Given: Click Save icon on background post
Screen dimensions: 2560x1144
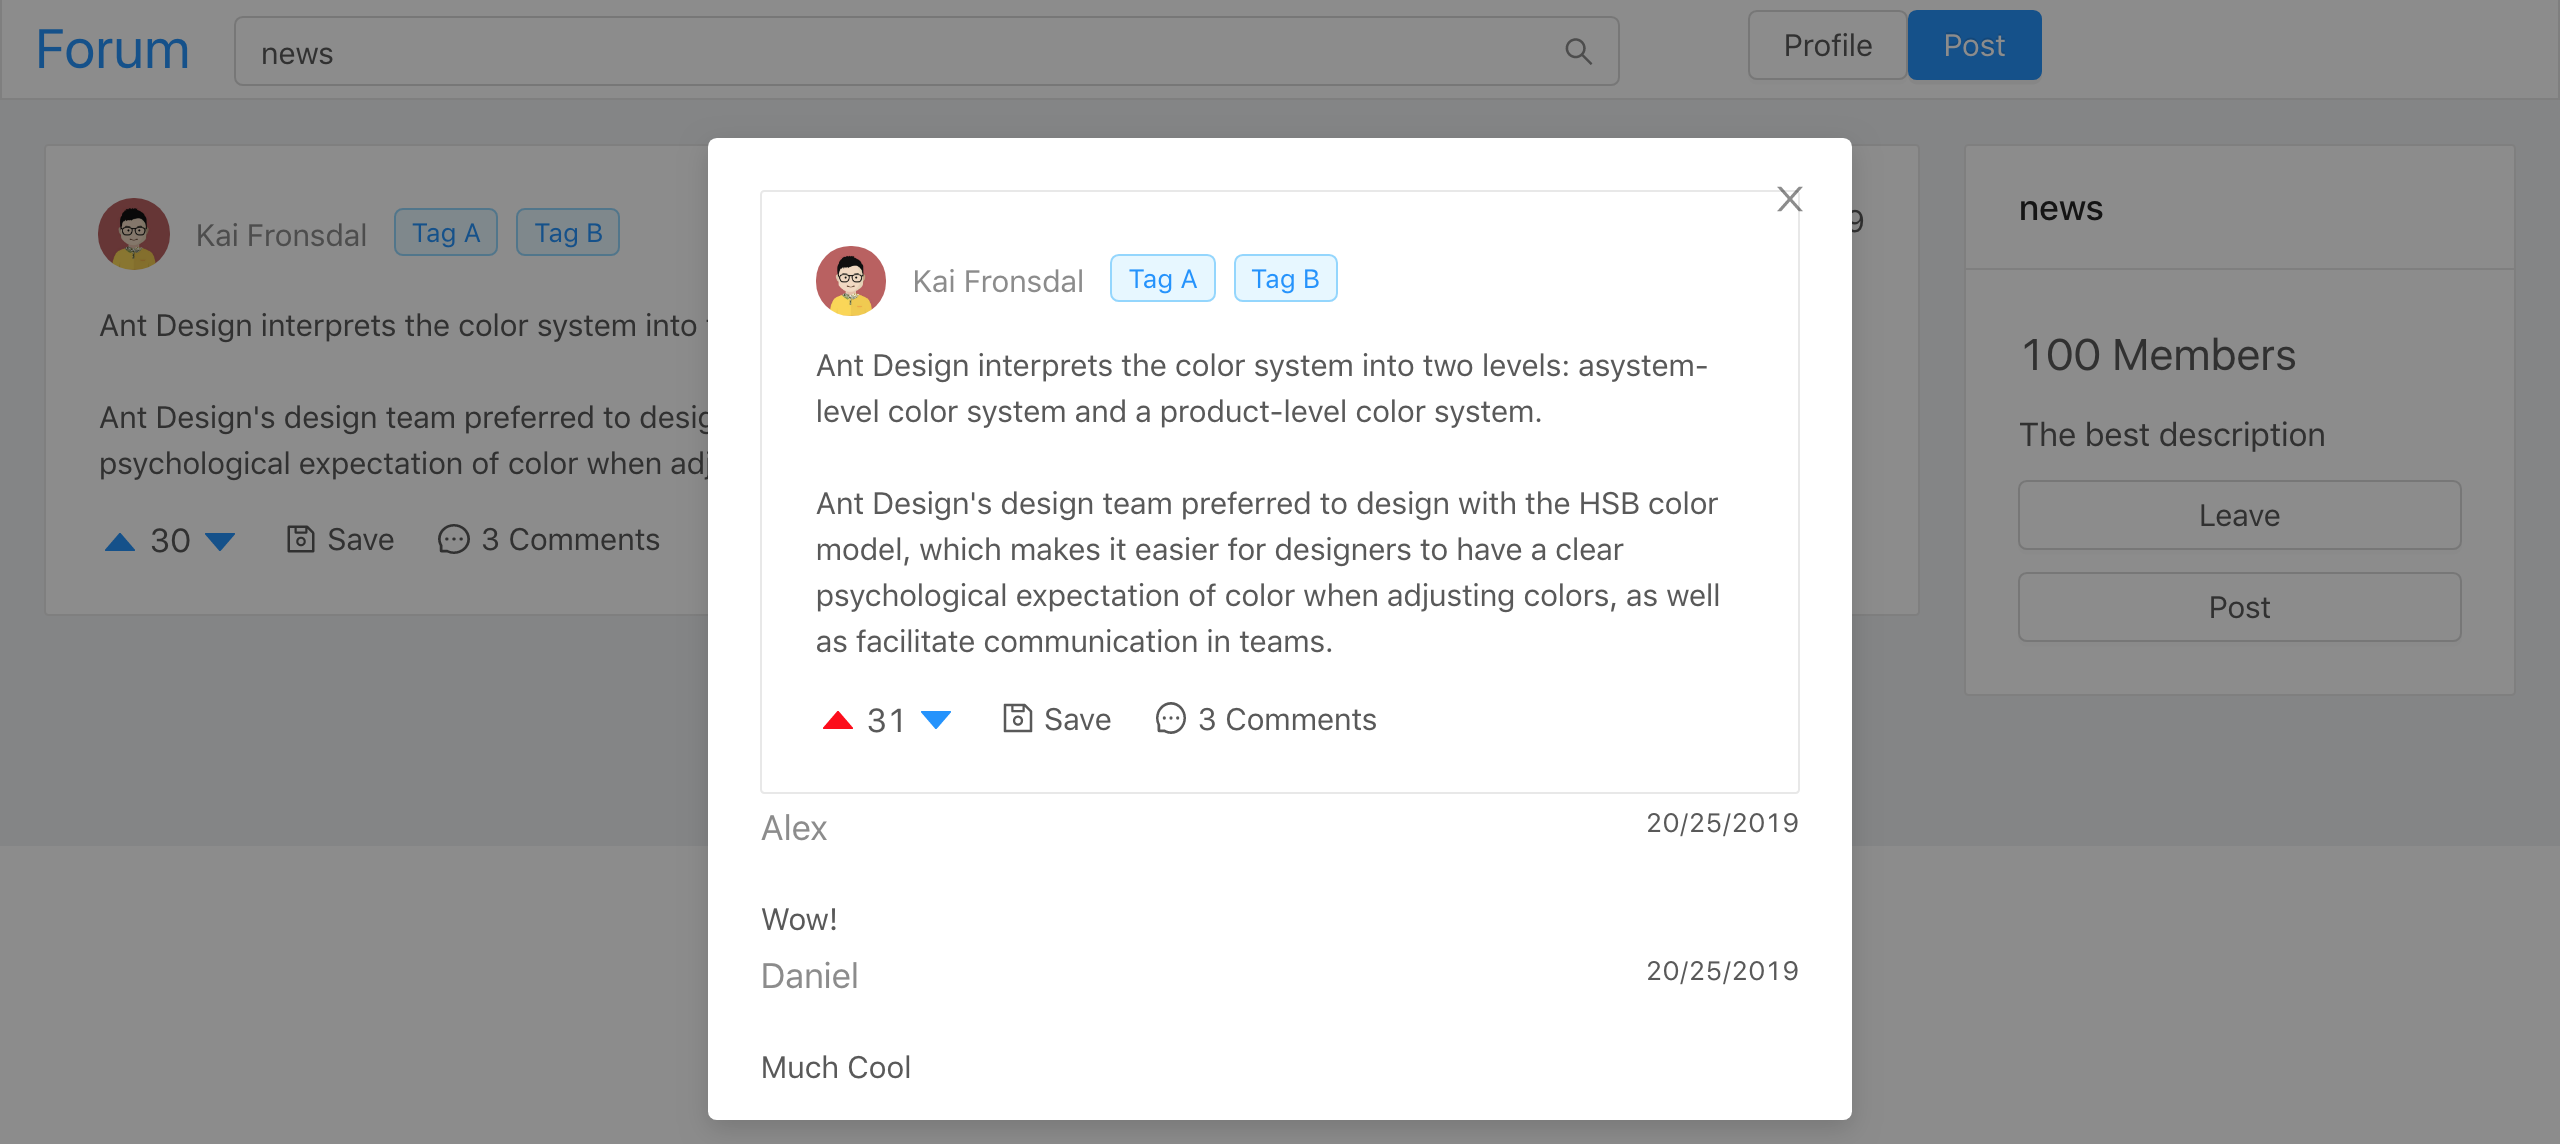Looking at the screenshot, I should [x=300, y=540].
